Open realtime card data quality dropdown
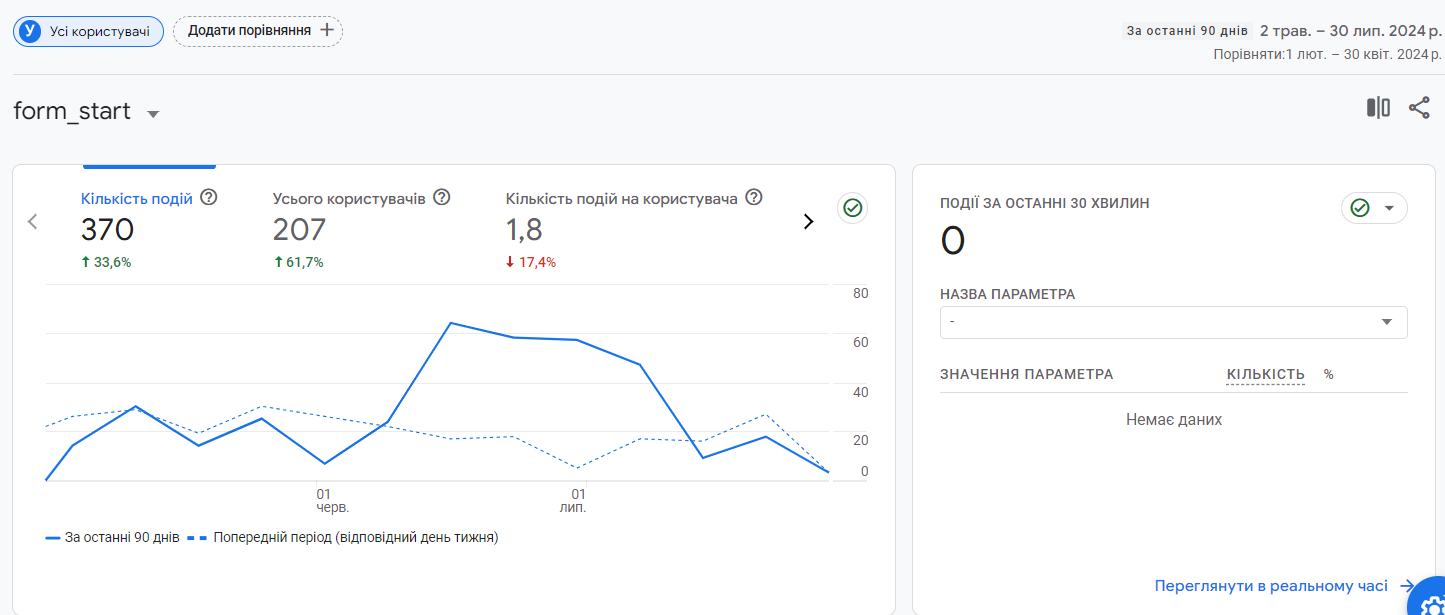This screenshot has width=1445, height=615. (x=1373, y=208)
